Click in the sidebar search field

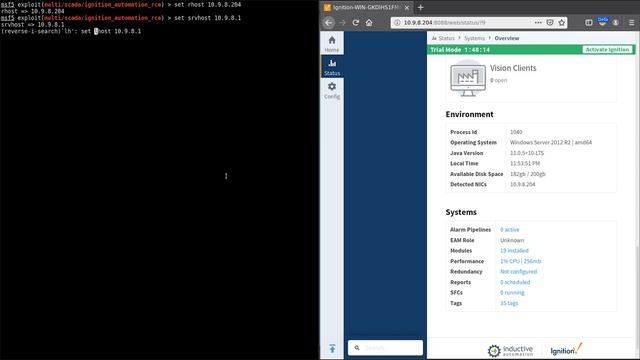[385, 348]
